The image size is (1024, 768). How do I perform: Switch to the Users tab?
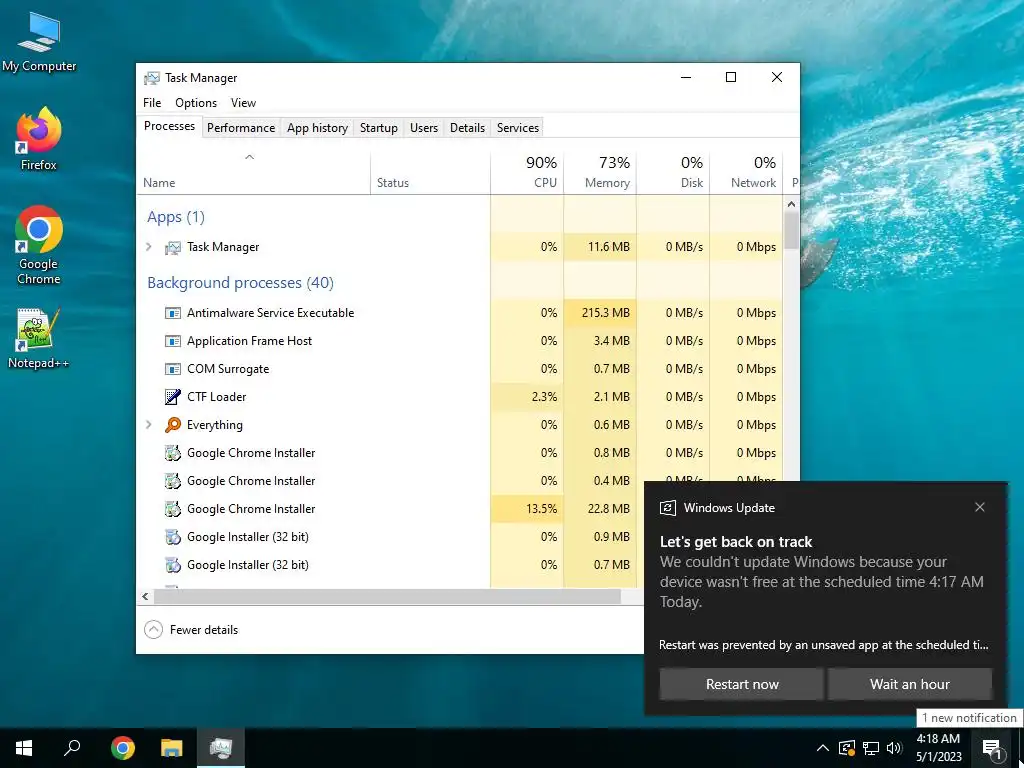coord(424,128)
